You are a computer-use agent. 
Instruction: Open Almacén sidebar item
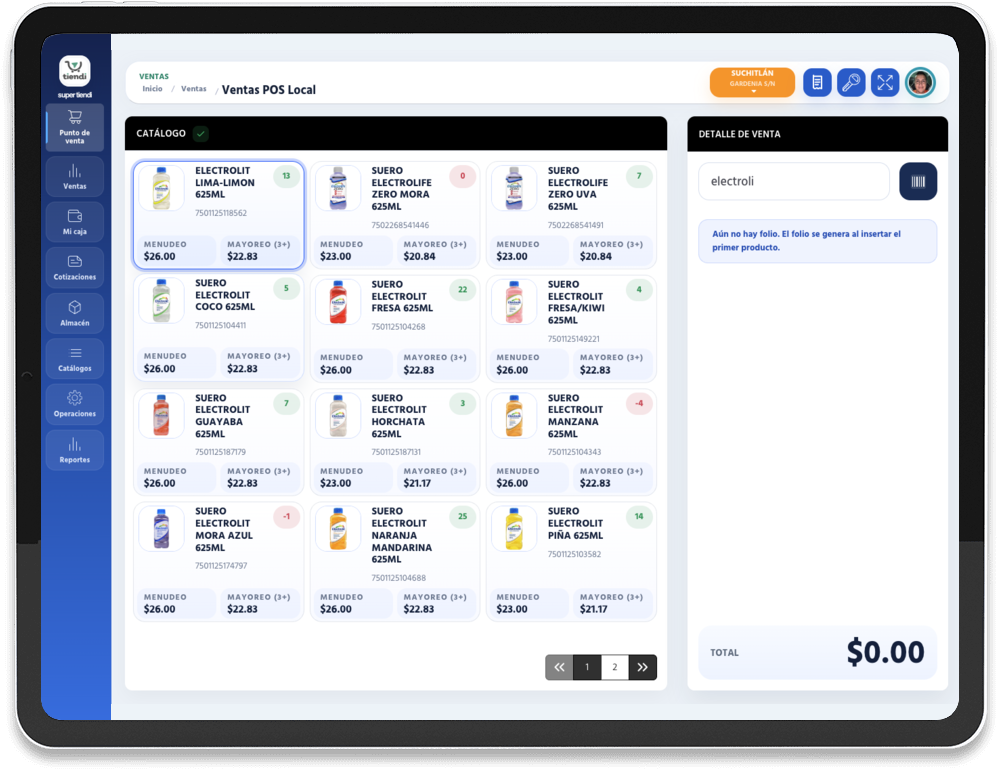pos(75,313)
